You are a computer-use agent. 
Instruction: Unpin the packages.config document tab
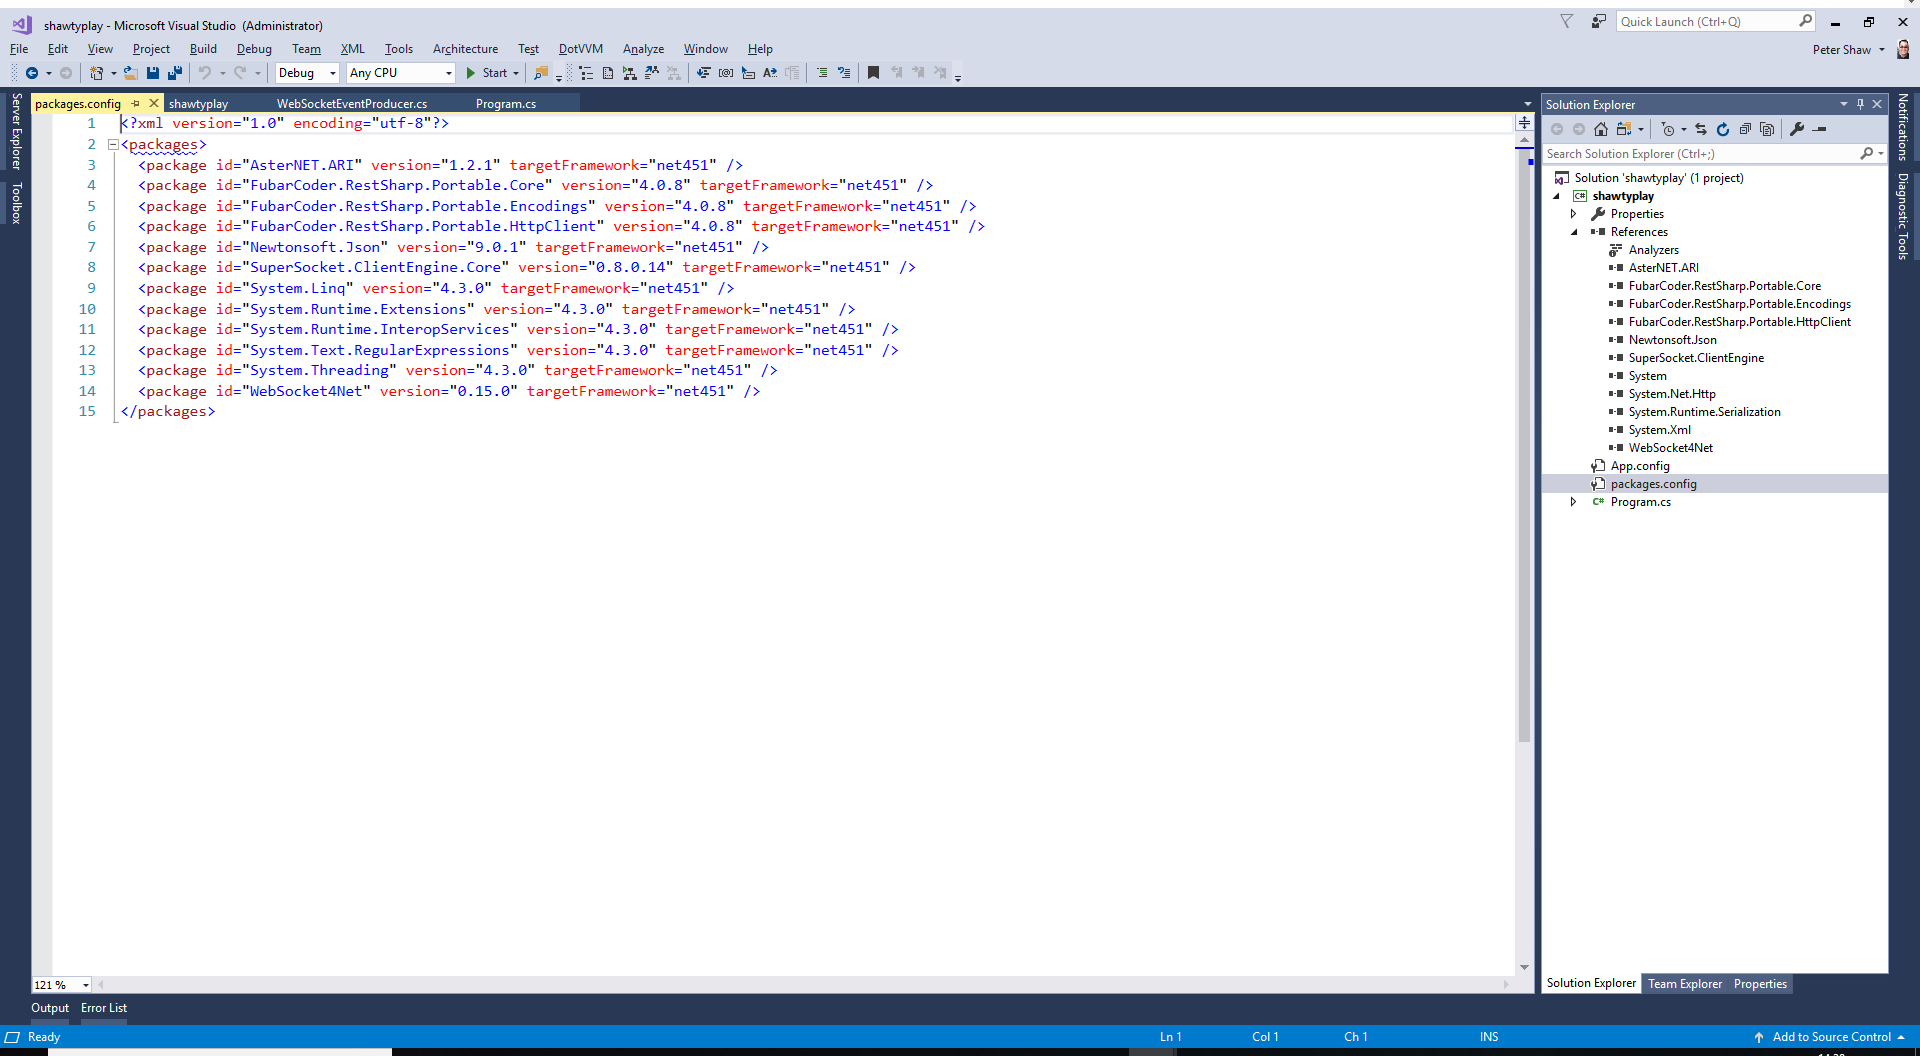(x=135, y=103)
